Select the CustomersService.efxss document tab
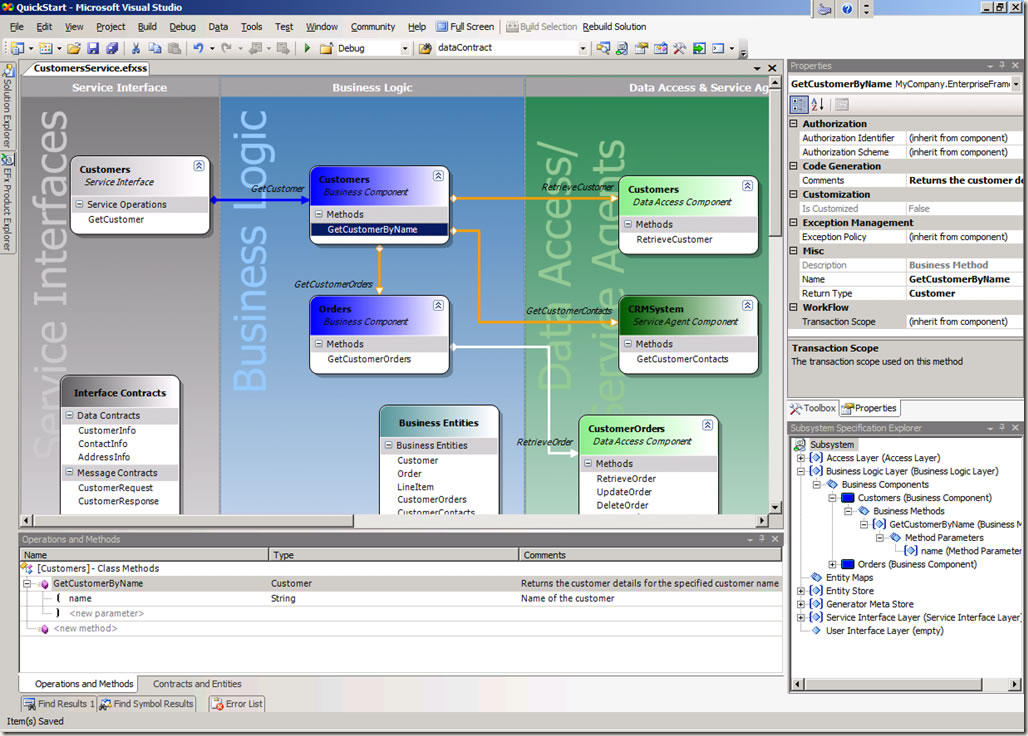Viewport: 1028px width, 736px height. pyautogui.click(x=90, y=68)
